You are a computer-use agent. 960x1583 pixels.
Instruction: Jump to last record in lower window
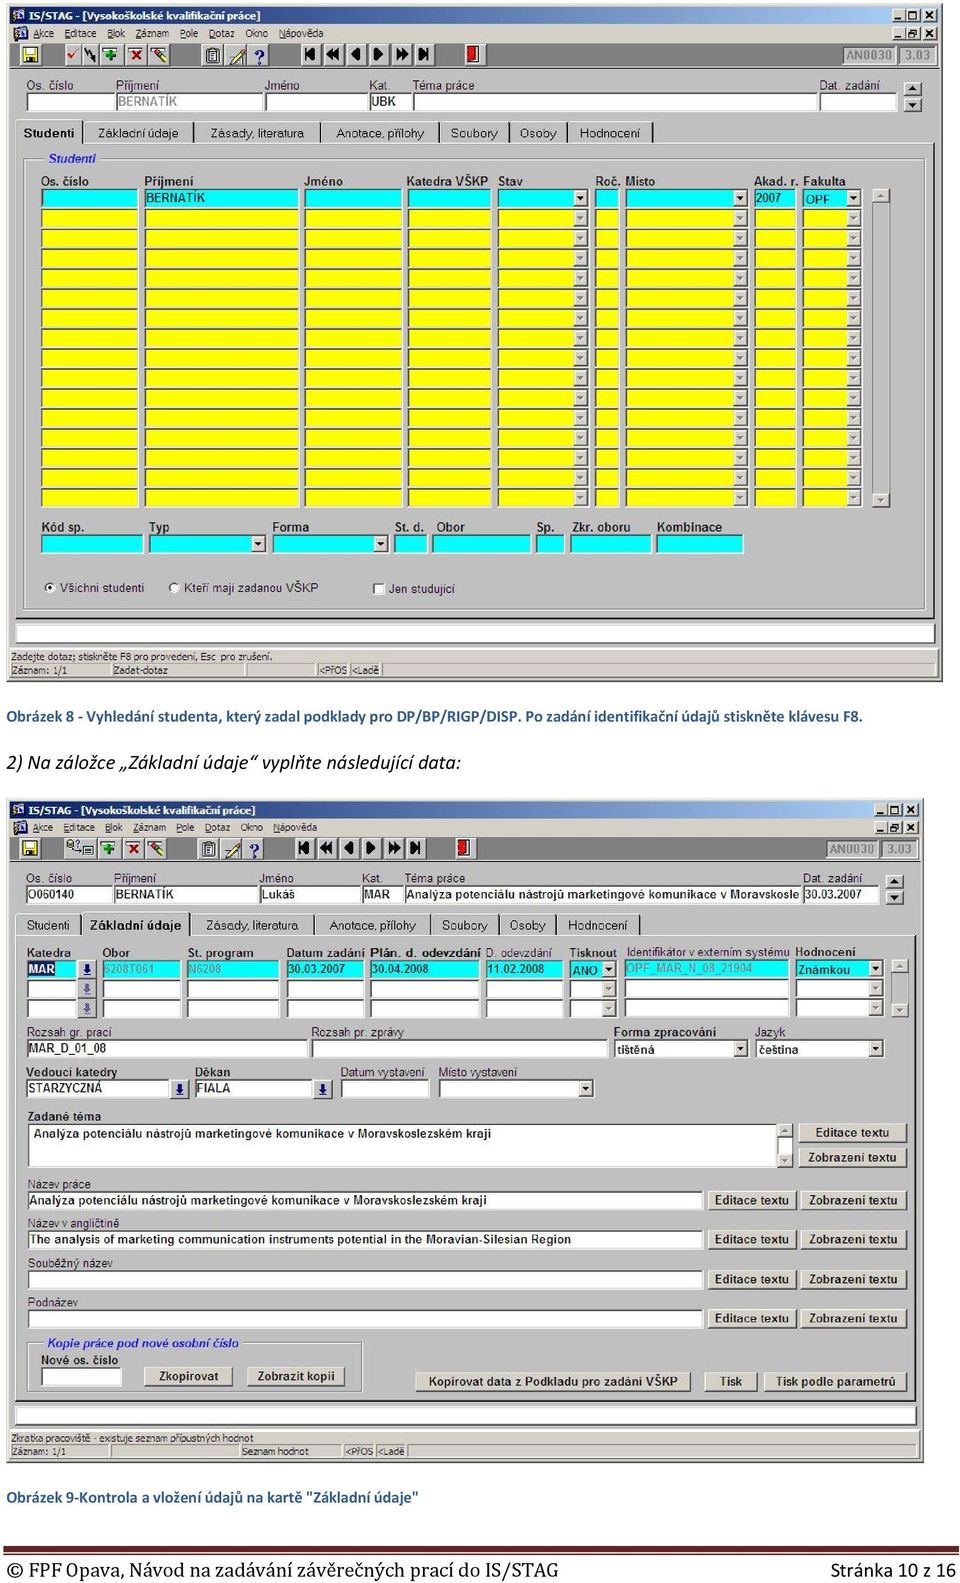click(416, 848)
